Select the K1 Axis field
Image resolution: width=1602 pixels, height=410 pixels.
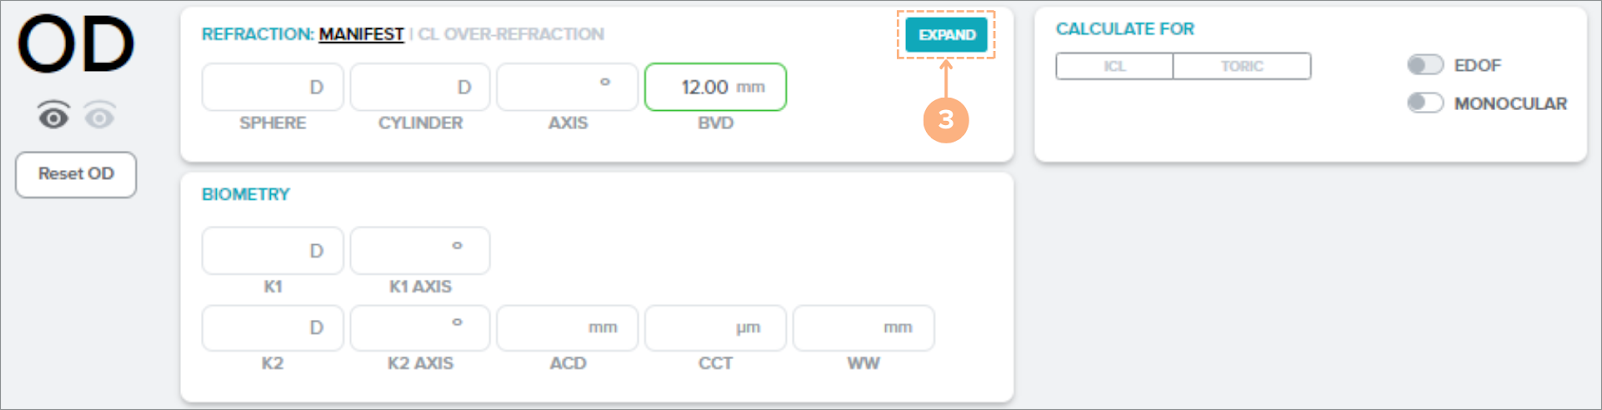click(420, 250)
